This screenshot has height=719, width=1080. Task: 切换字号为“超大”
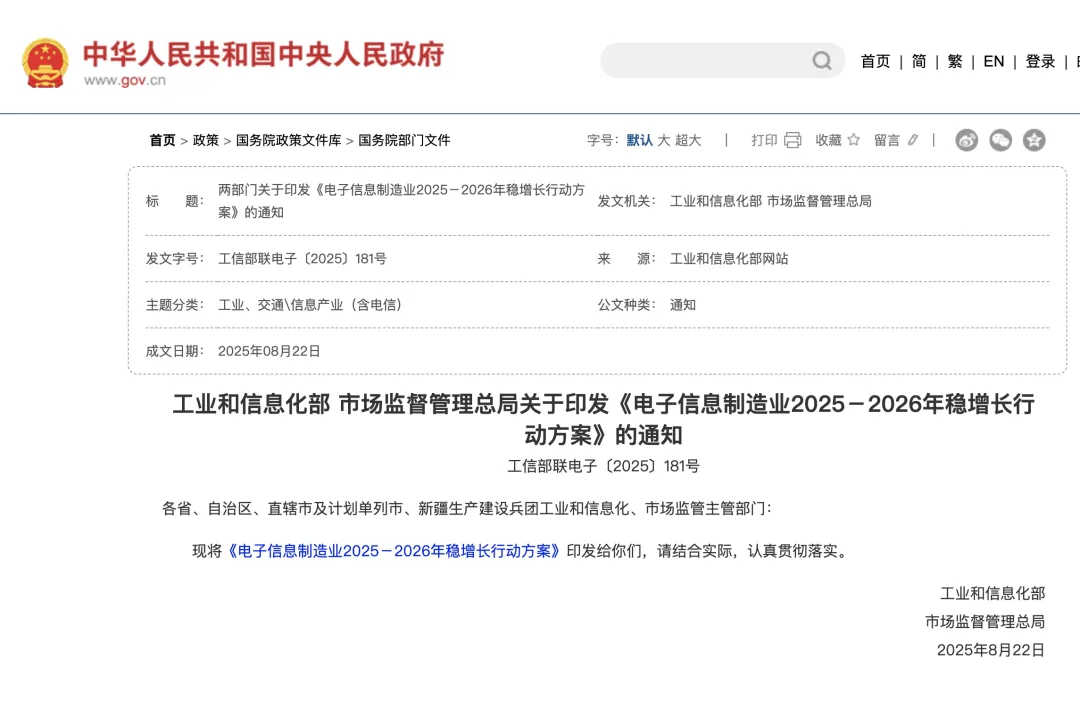688,140
